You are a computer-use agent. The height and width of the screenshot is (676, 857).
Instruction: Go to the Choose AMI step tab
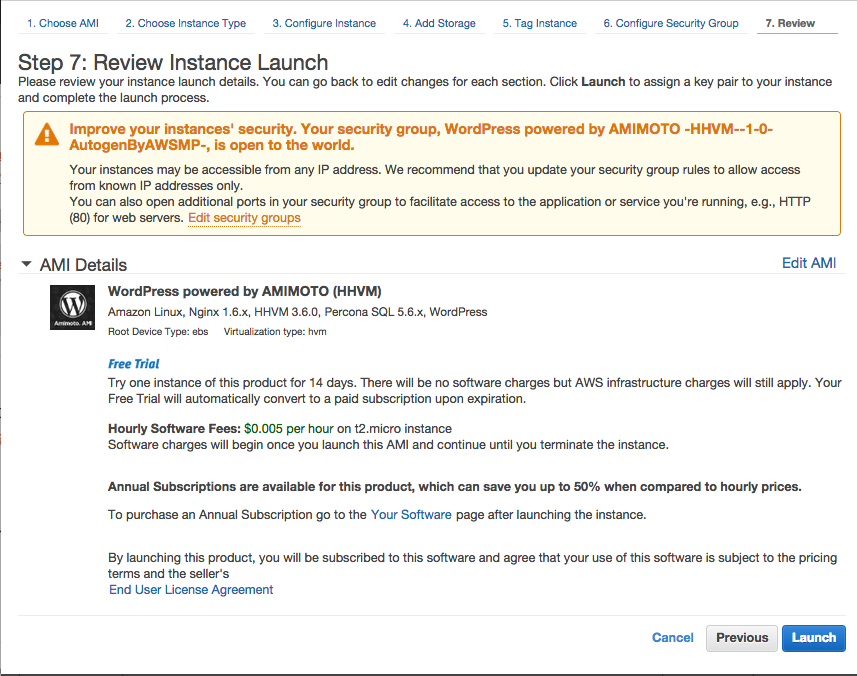click(63, 23)
